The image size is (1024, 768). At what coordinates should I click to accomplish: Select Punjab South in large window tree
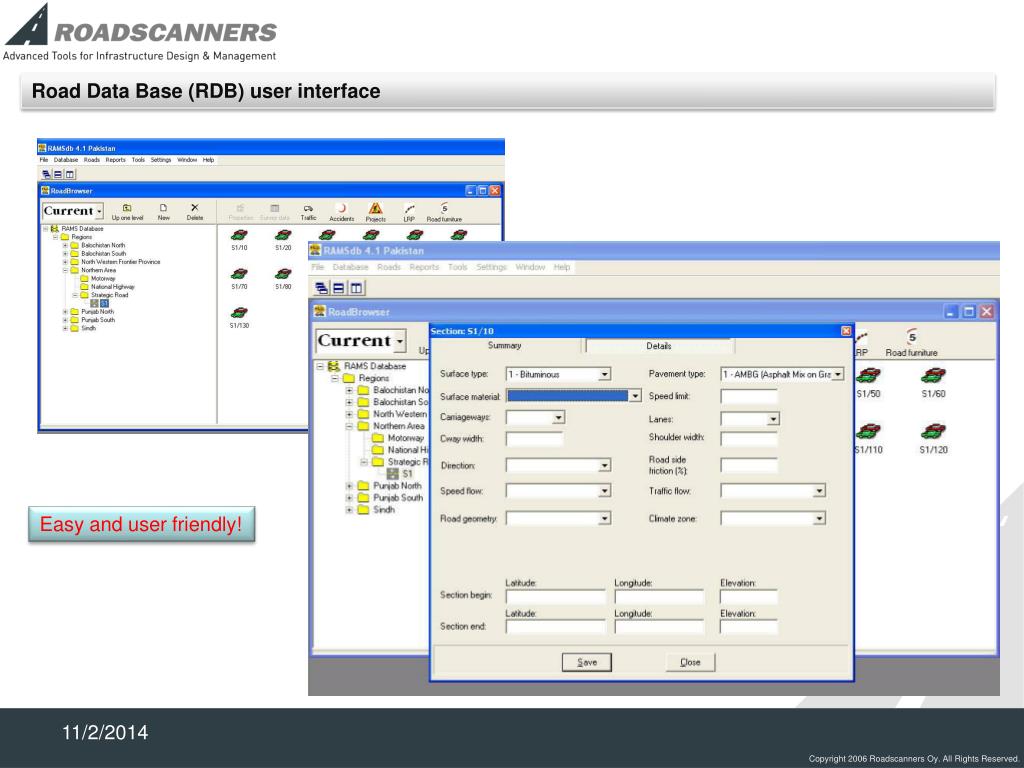[x=398, y=498]
